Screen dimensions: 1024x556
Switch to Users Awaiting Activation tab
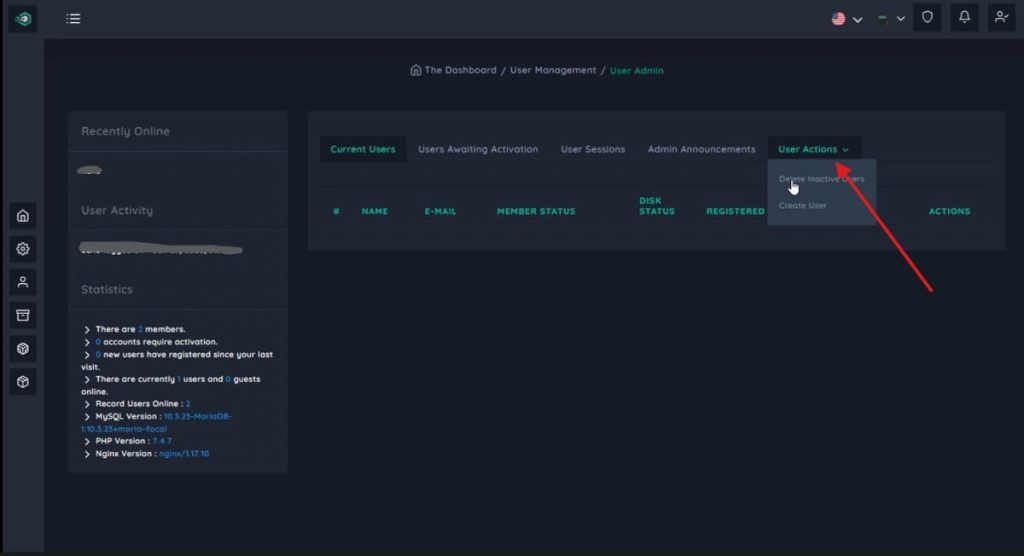pos(478,149)
